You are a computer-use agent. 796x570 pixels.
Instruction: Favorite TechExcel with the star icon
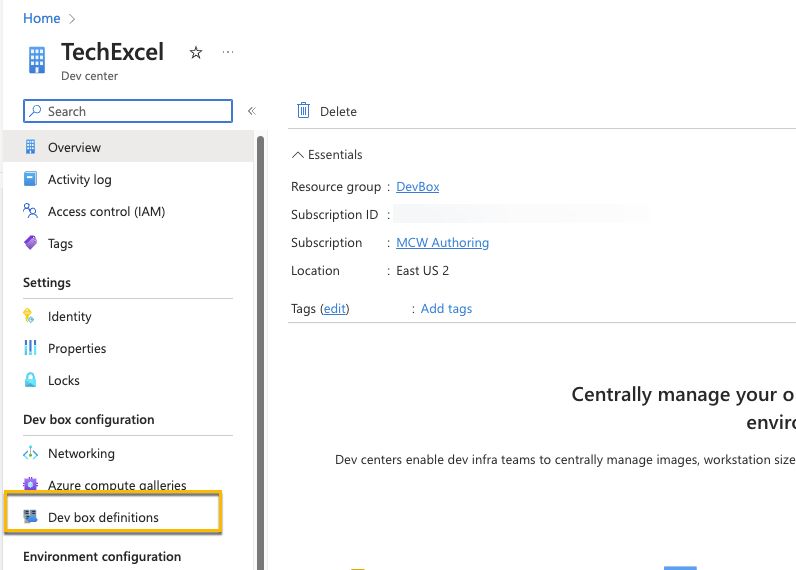click(x=196, y=52)
